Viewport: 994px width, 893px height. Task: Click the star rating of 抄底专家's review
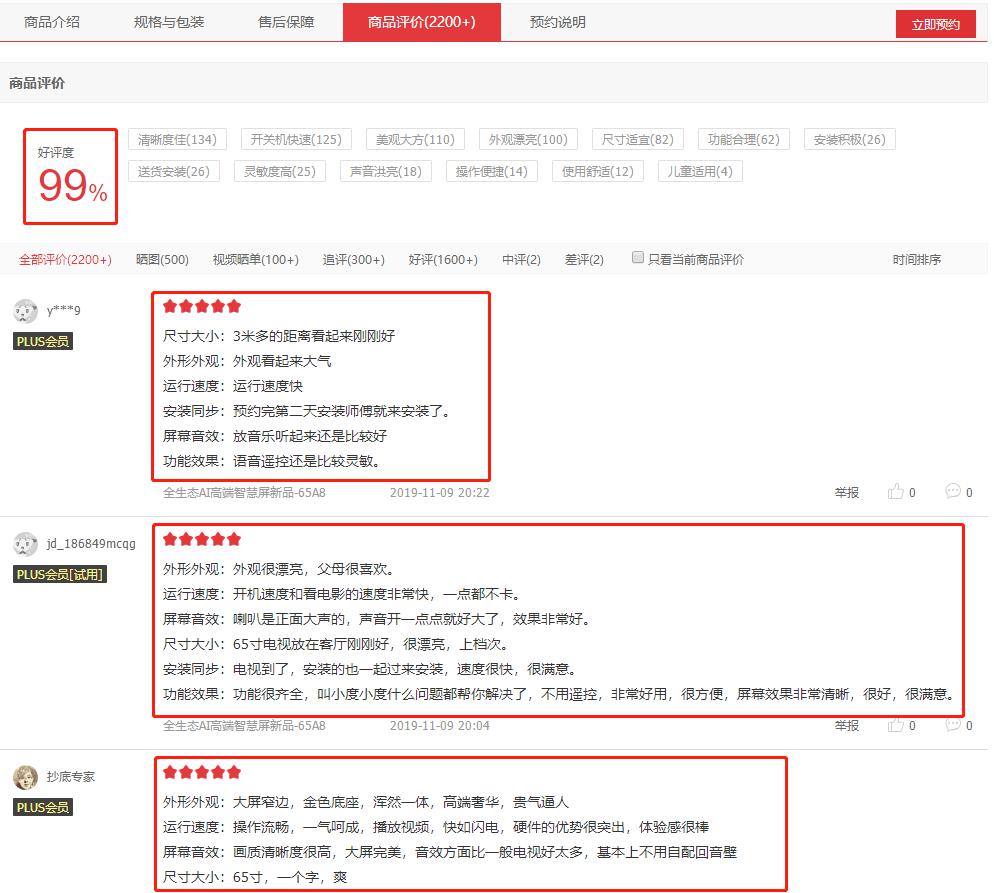click(202, 773)
